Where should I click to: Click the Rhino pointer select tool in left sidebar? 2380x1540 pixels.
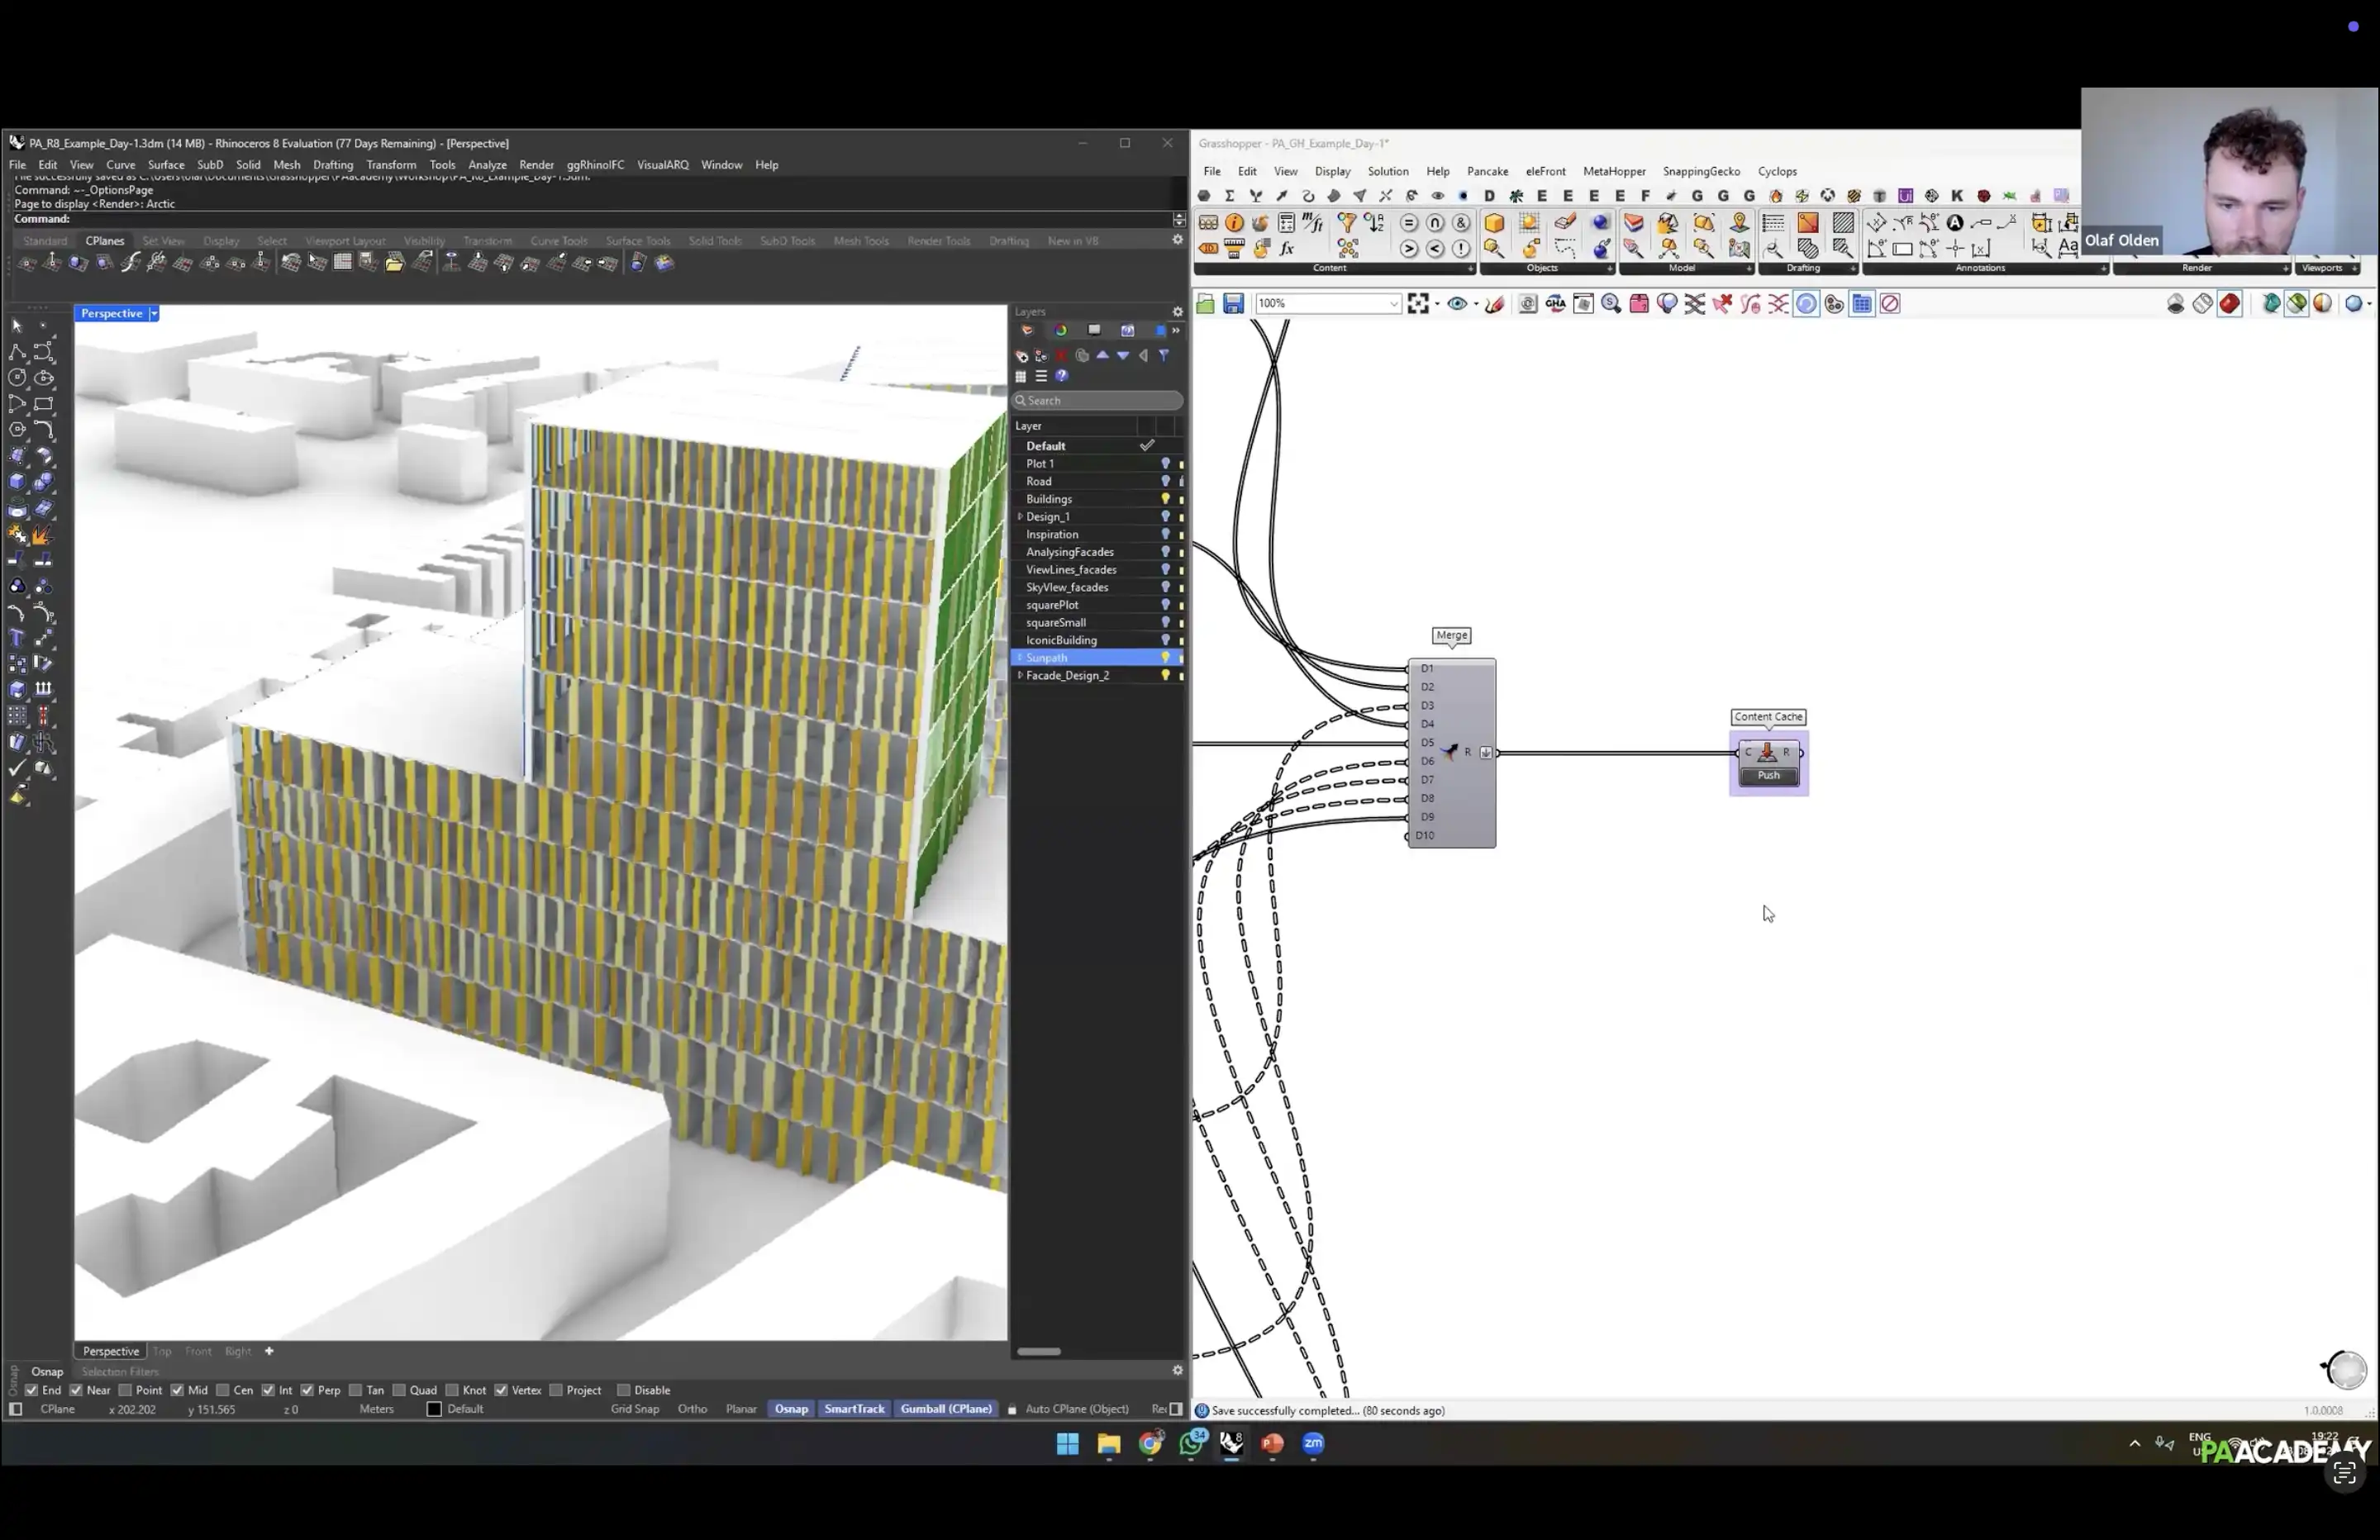(17, 326)
